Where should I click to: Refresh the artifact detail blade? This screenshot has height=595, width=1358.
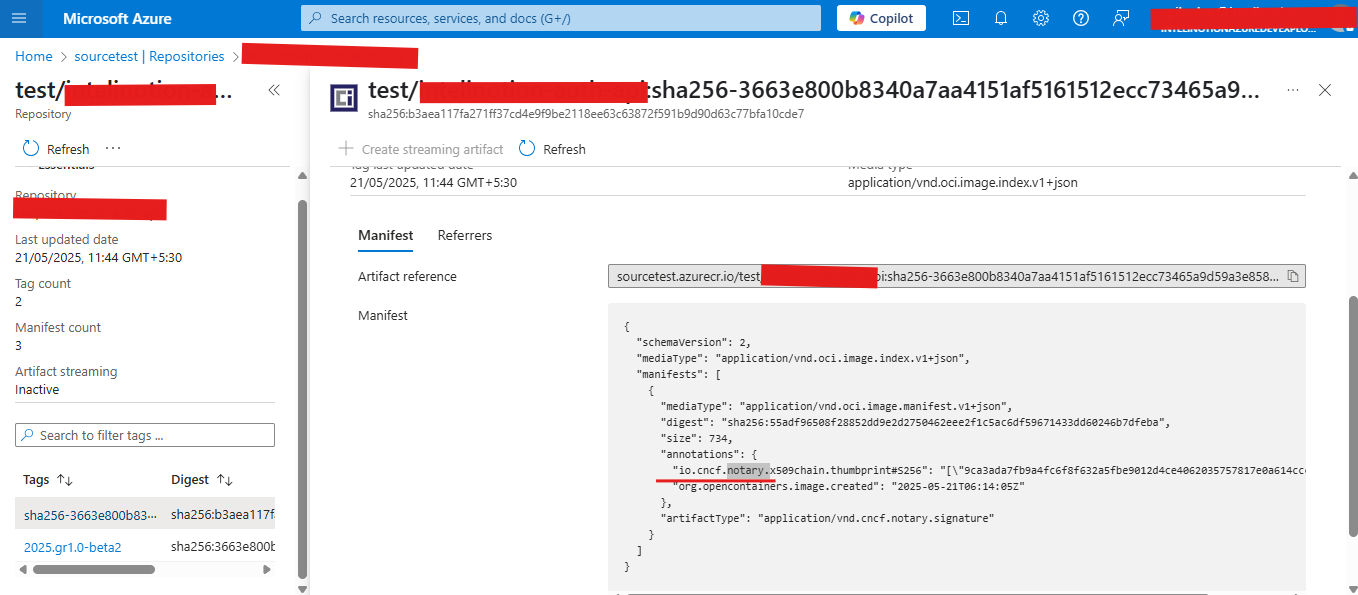click(552, 149)
